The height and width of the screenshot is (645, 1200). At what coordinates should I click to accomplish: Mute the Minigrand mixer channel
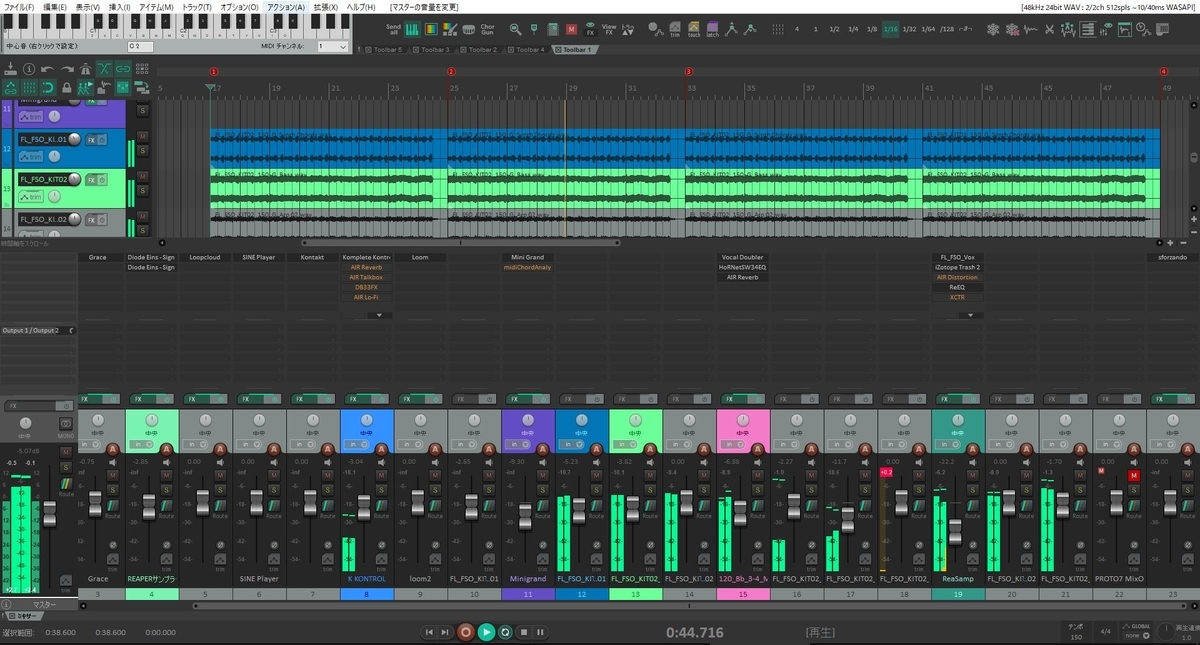click(543, 475)
